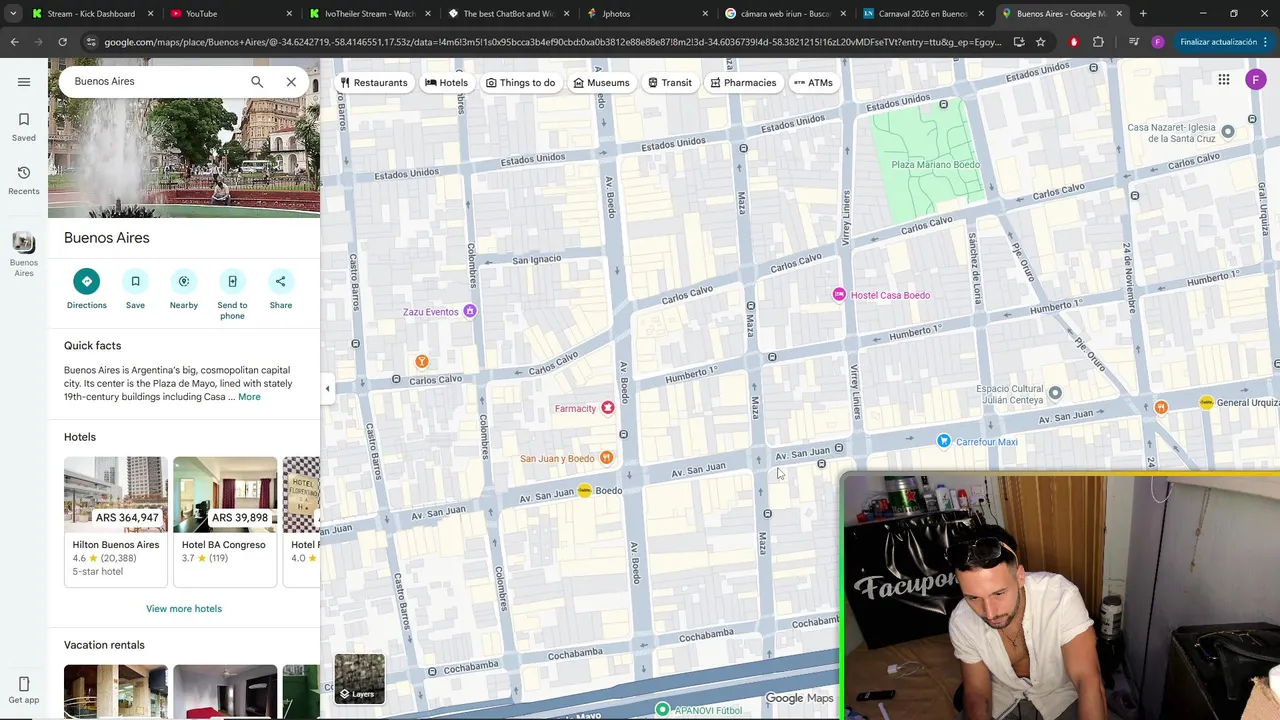Send Buenos Aires to phone

(x=232, y=294)
